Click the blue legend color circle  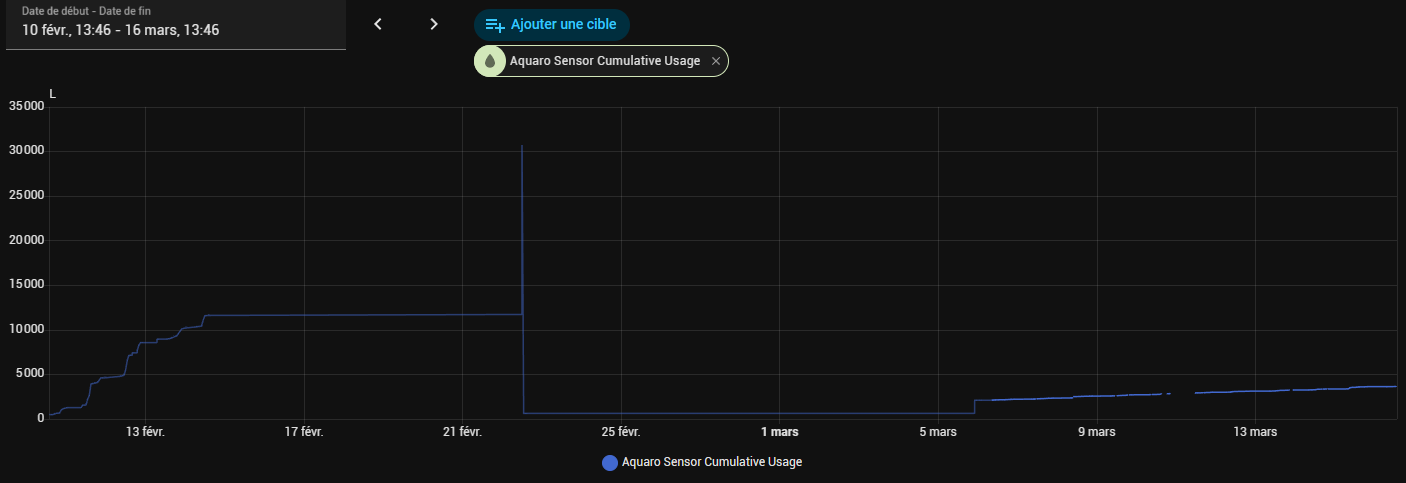click(609, 462)
